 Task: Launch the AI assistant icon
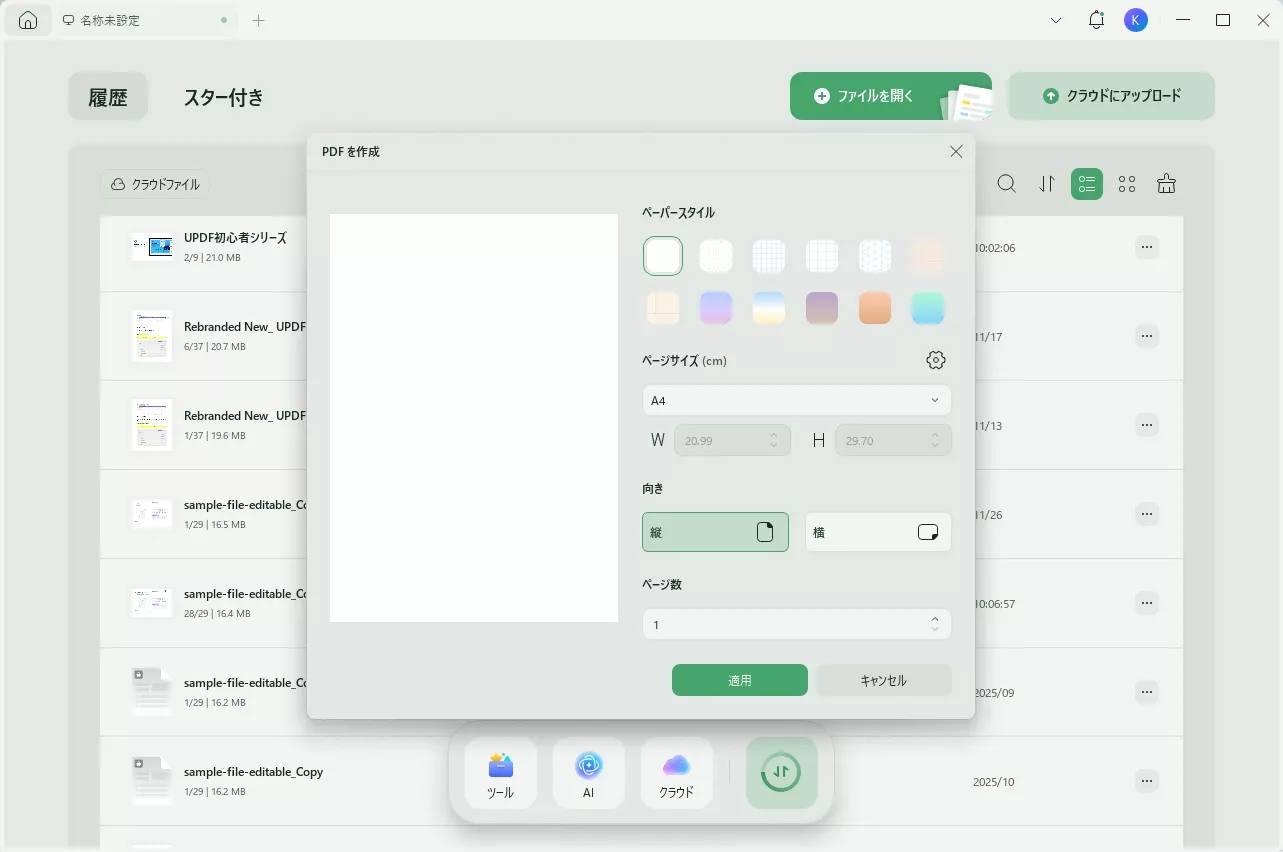coord(589,774)
